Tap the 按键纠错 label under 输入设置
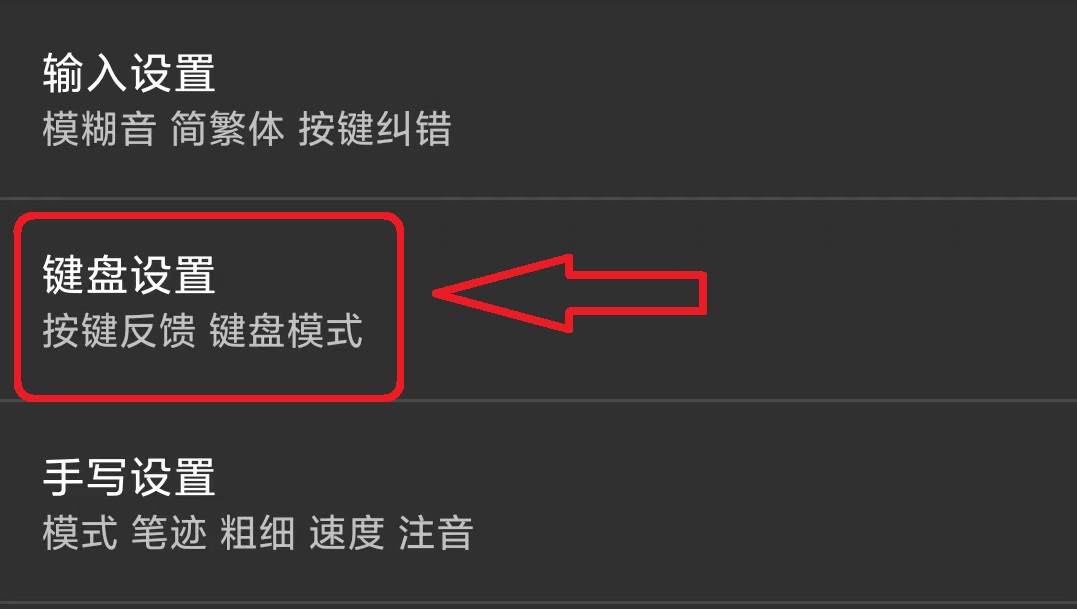The image size is (1077, 609). [x=374, y=129]
